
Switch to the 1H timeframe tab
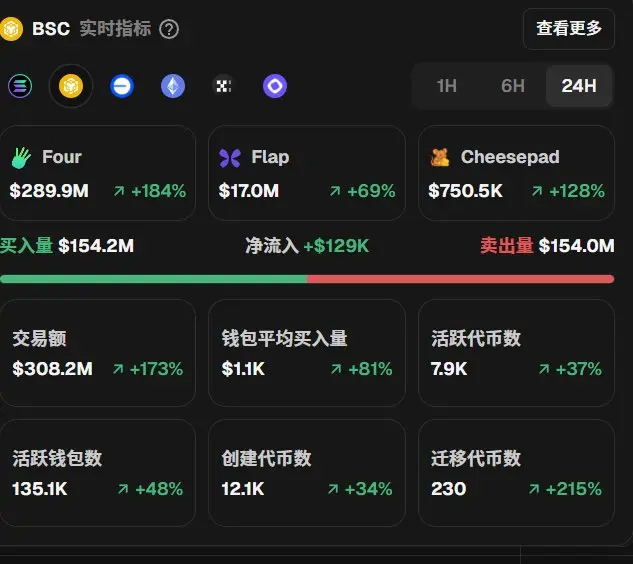tap(446, 86)
